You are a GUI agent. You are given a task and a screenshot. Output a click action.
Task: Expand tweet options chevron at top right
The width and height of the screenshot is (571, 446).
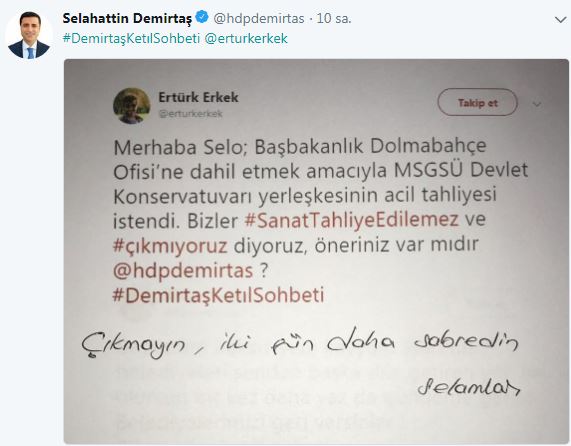560,20
